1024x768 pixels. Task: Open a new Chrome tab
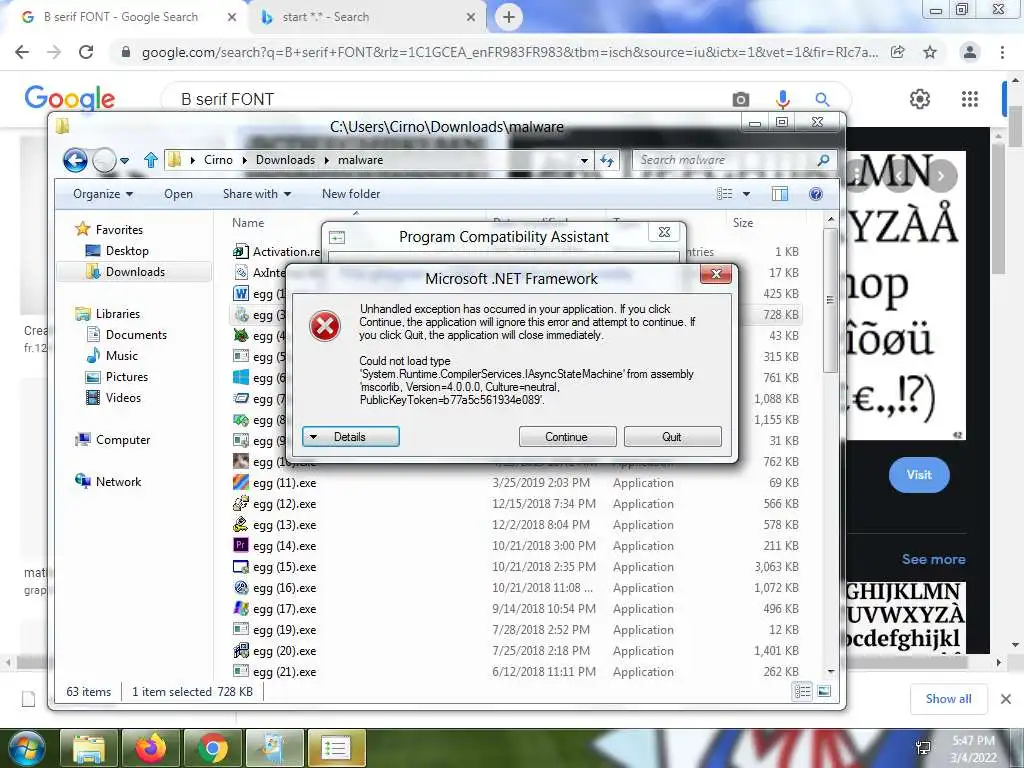509,17
